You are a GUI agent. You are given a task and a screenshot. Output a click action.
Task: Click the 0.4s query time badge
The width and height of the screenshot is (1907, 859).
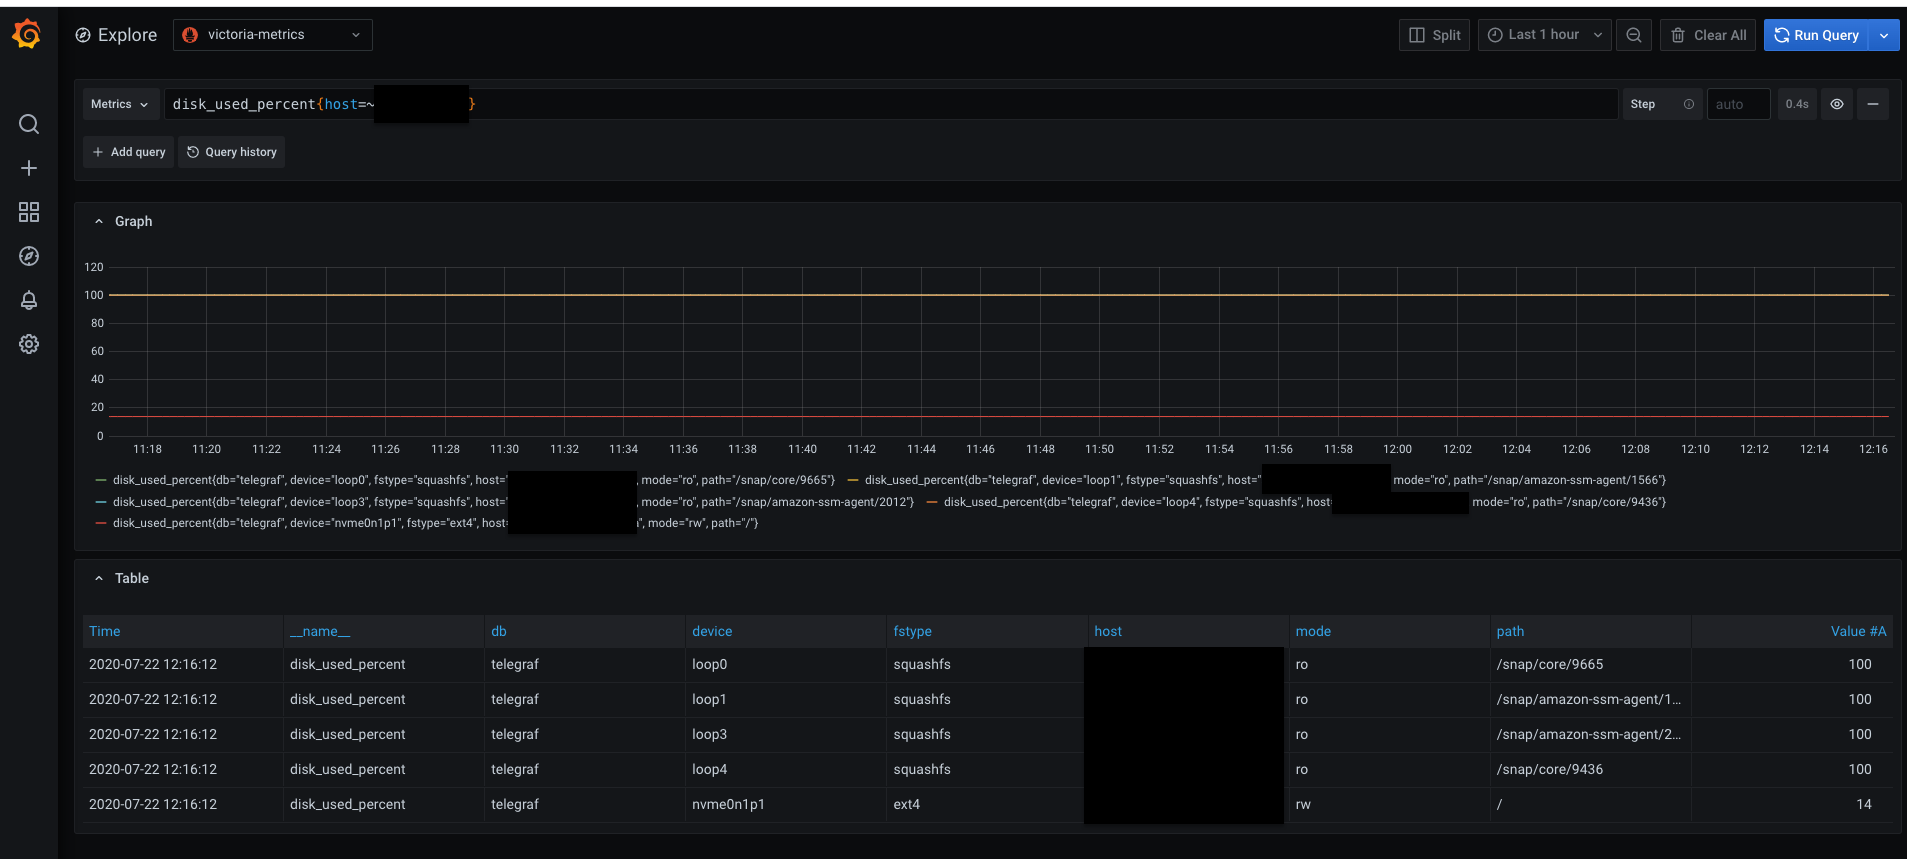click(1797, 104)
